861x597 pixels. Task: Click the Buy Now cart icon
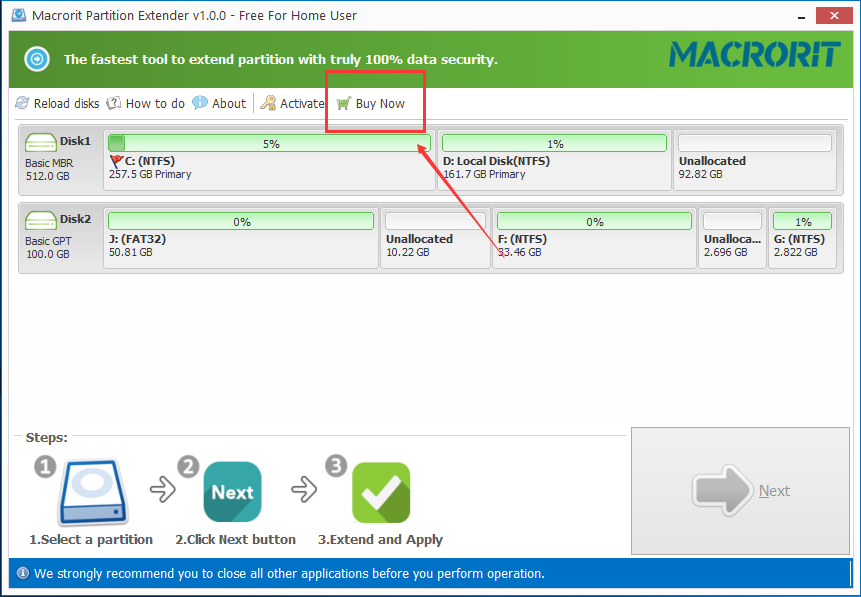[x=344, y=103]
